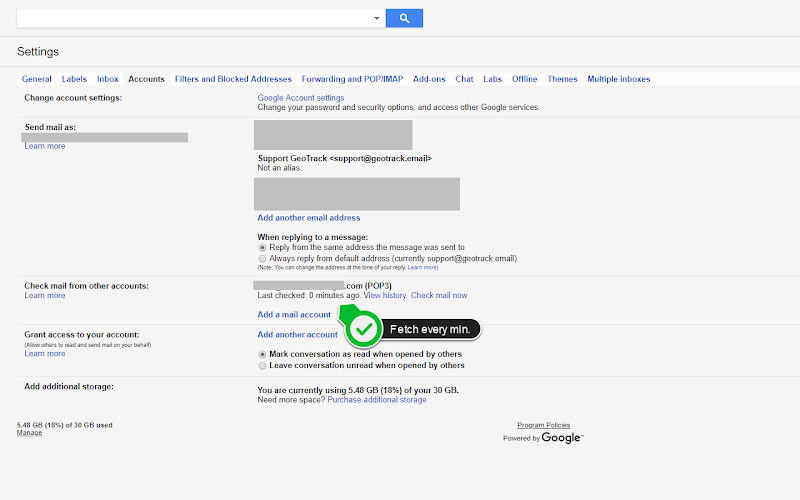This screenshot has width=800, height=500.
Task: Open Program Policies link
Action: click(x=543, y=425)
